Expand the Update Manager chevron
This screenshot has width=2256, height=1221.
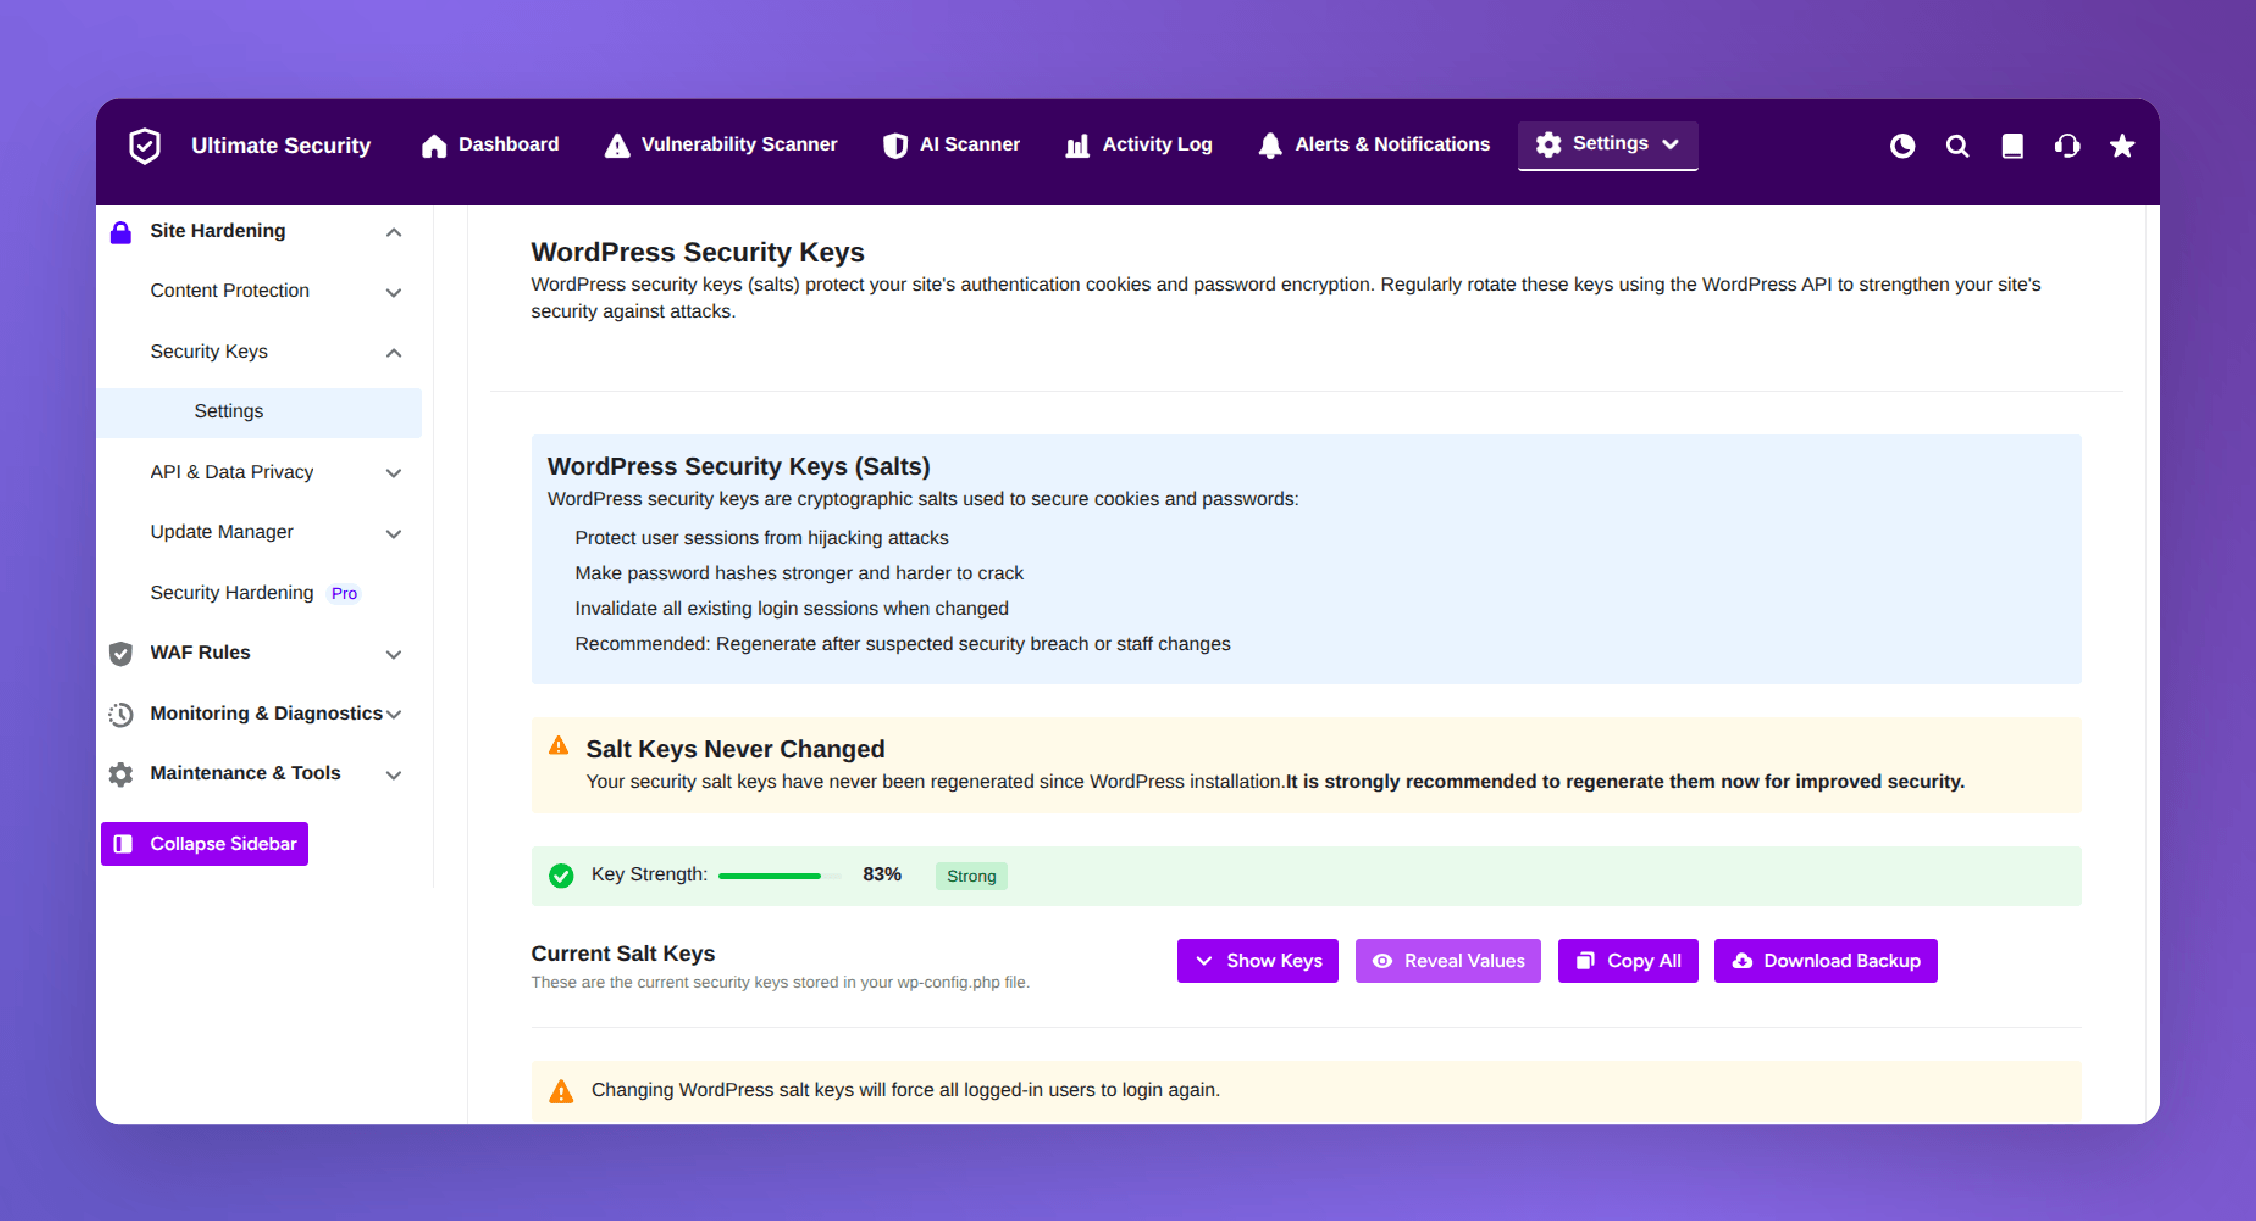pyautogui.click(x=394, y=534)
